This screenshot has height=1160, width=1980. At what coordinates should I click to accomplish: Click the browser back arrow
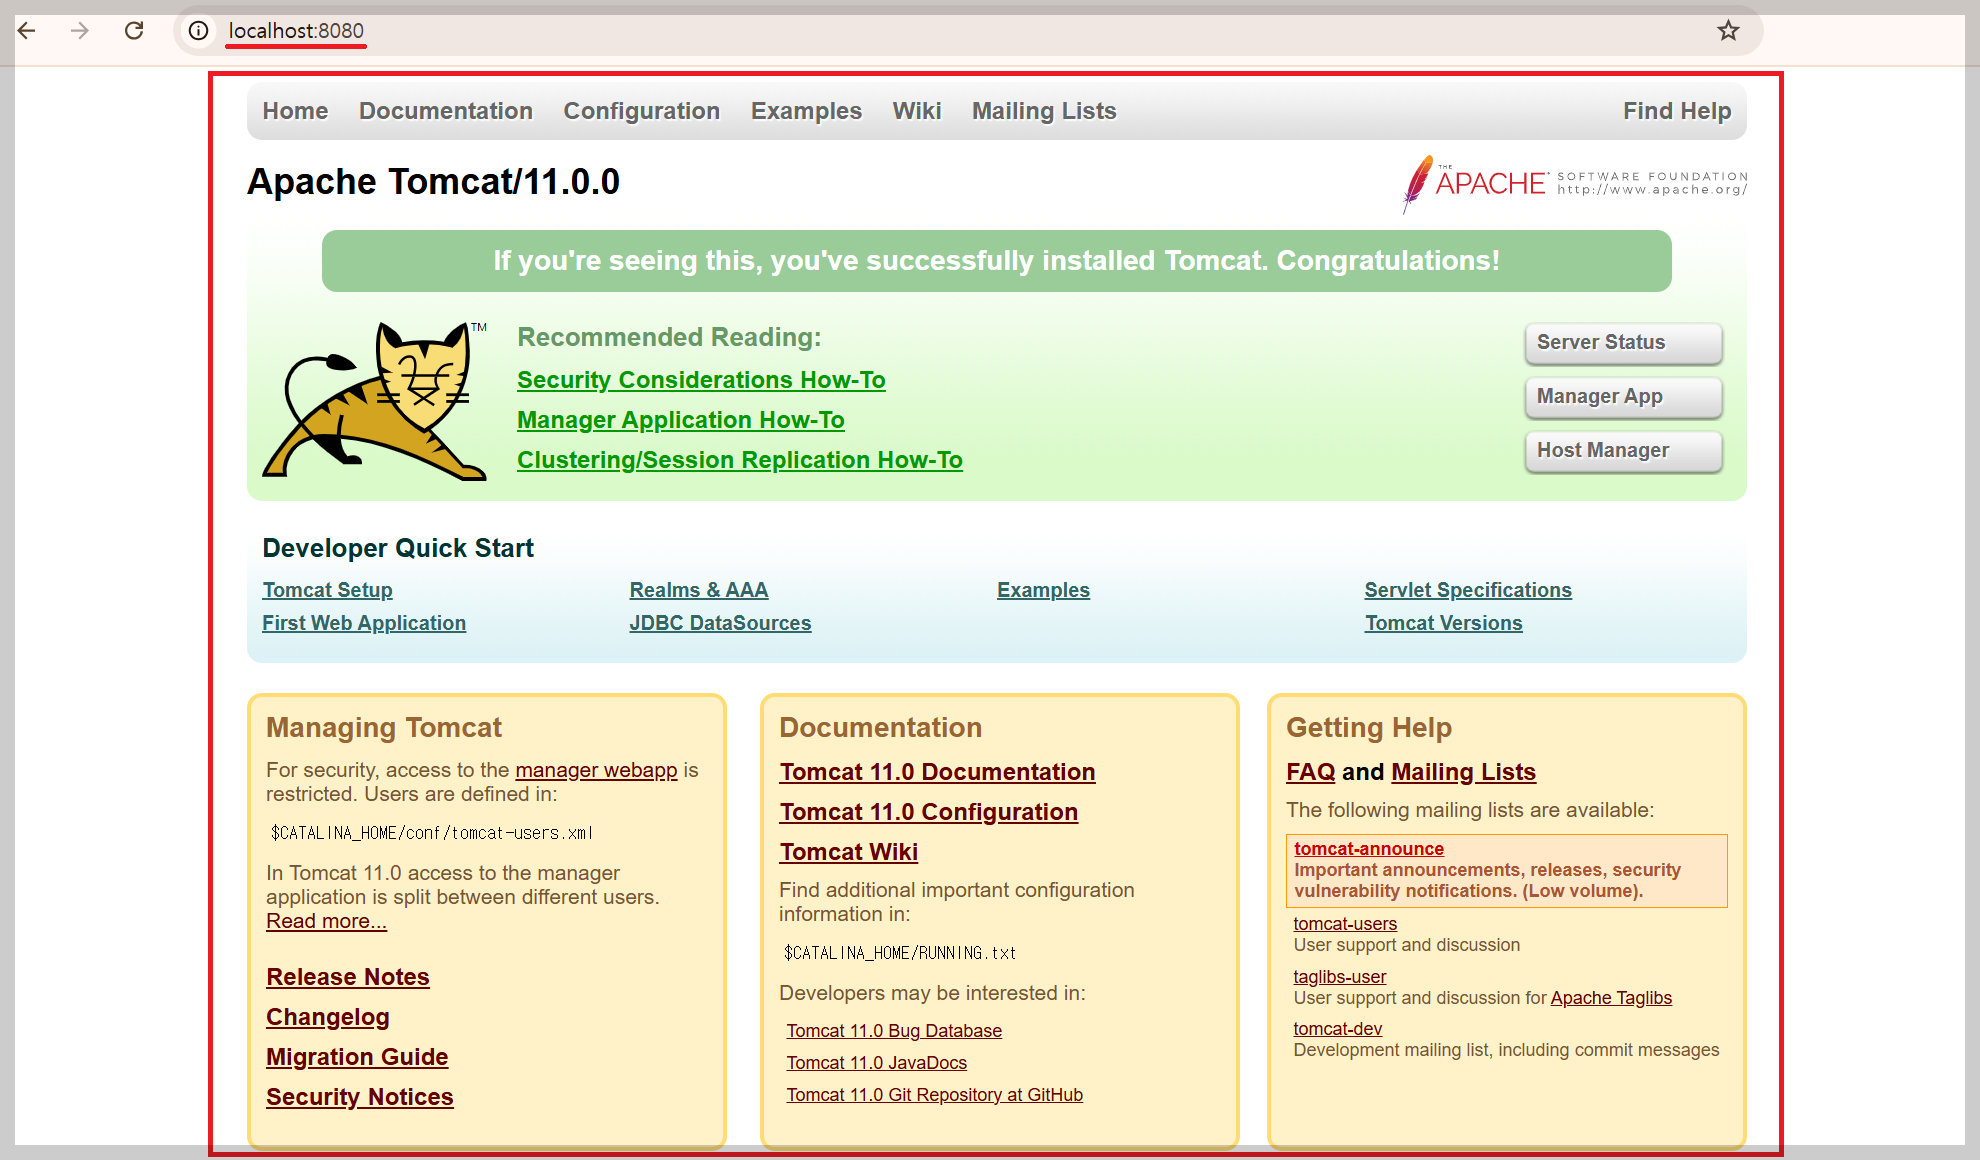tap(27, 31)
